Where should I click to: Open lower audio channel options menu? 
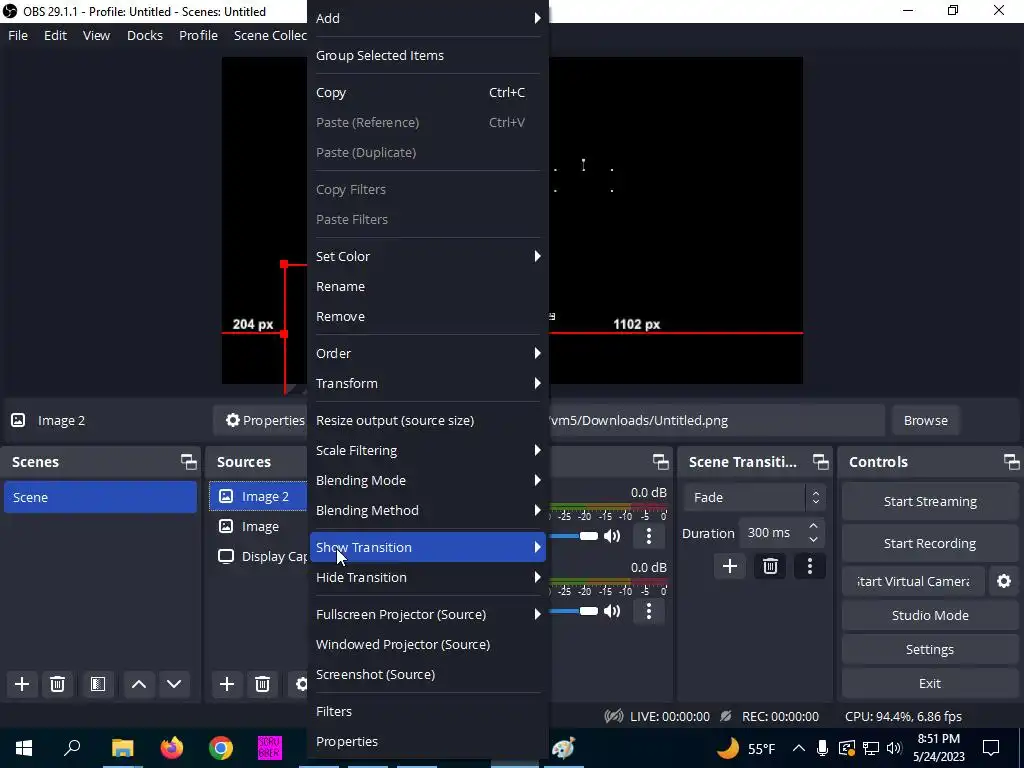point(648,611)
